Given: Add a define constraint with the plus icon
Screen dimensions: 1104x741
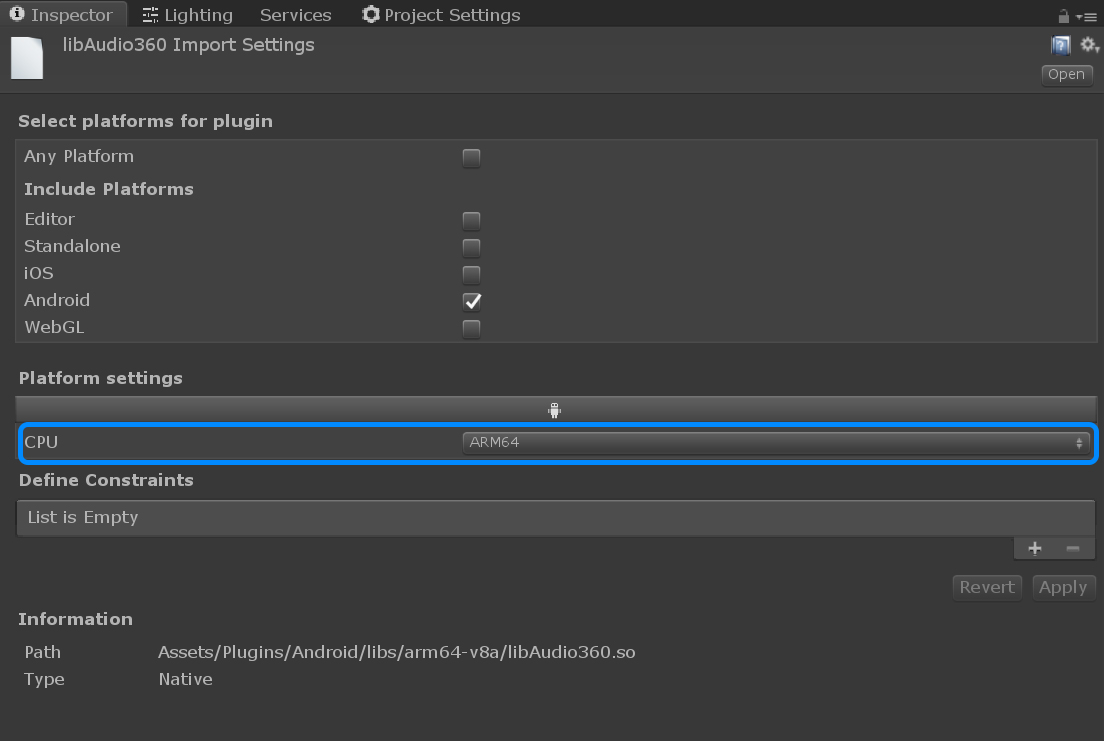Looking at the screenshot, I should coord(1035,548).
